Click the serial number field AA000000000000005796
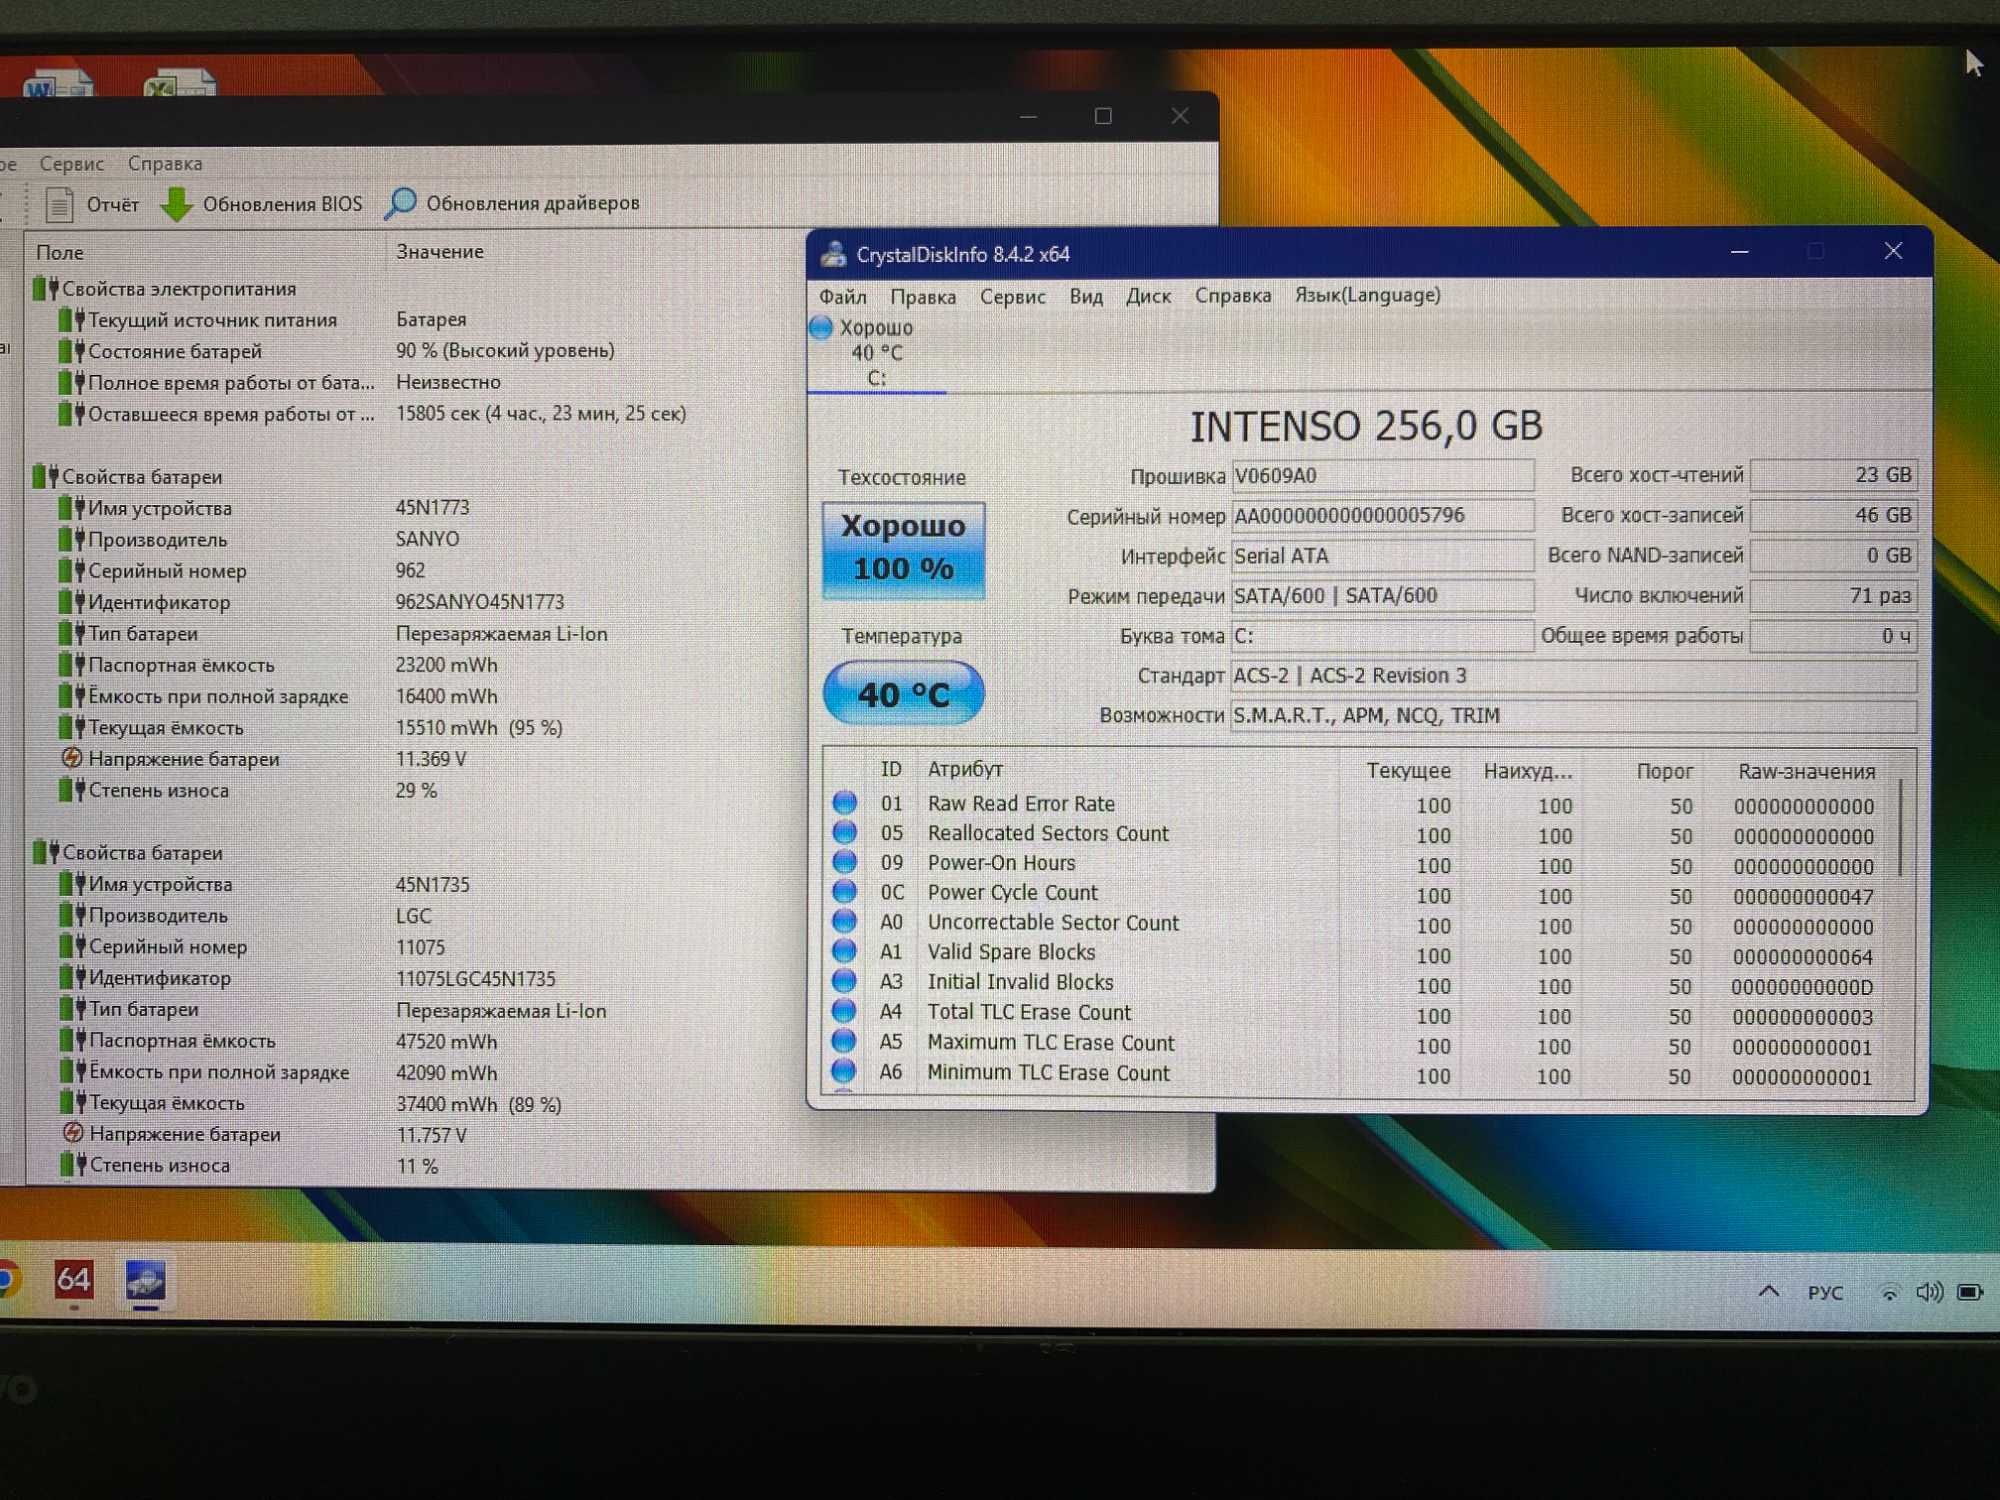The width and height of the screenshot is (2000, 1500). tap(1382, 516)
